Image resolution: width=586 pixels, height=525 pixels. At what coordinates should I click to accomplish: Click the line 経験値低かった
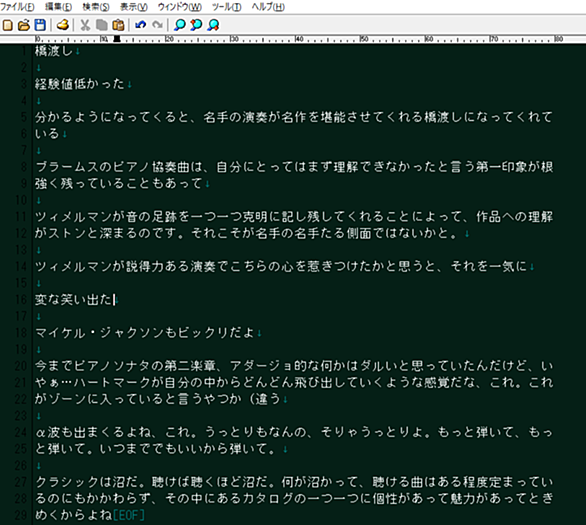point(80,84)
